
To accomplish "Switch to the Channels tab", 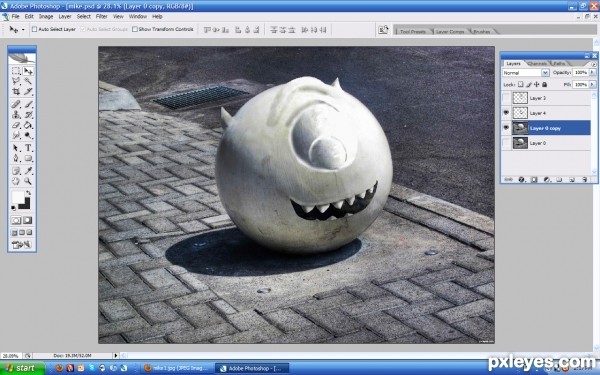I will point(536,64).
